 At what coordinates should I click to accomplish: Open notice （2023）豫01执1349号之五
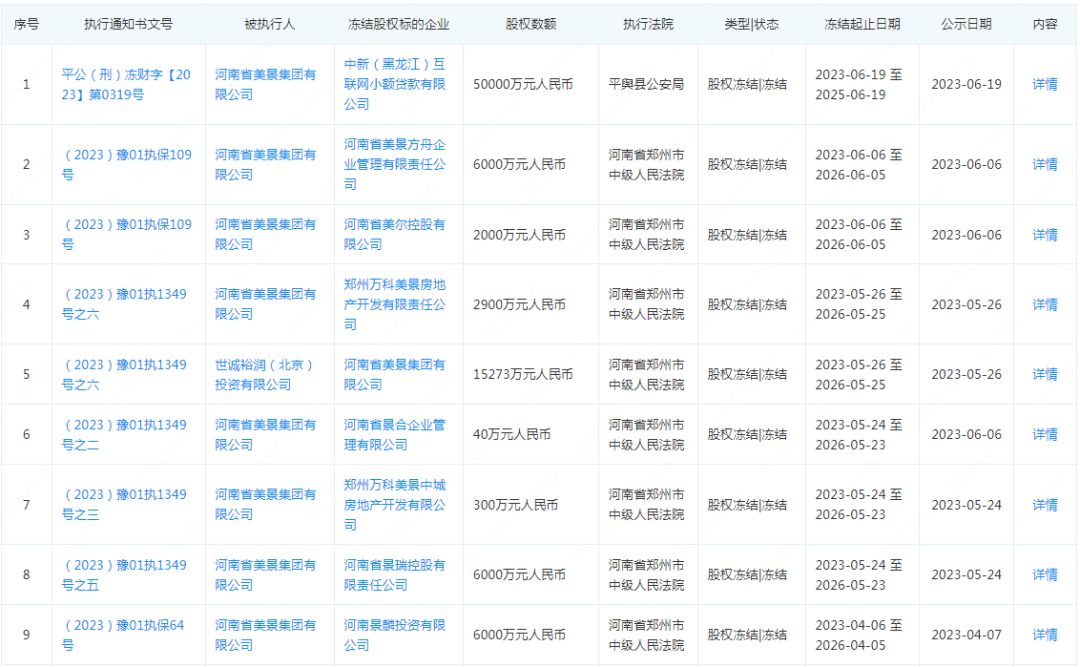point(124,575)
